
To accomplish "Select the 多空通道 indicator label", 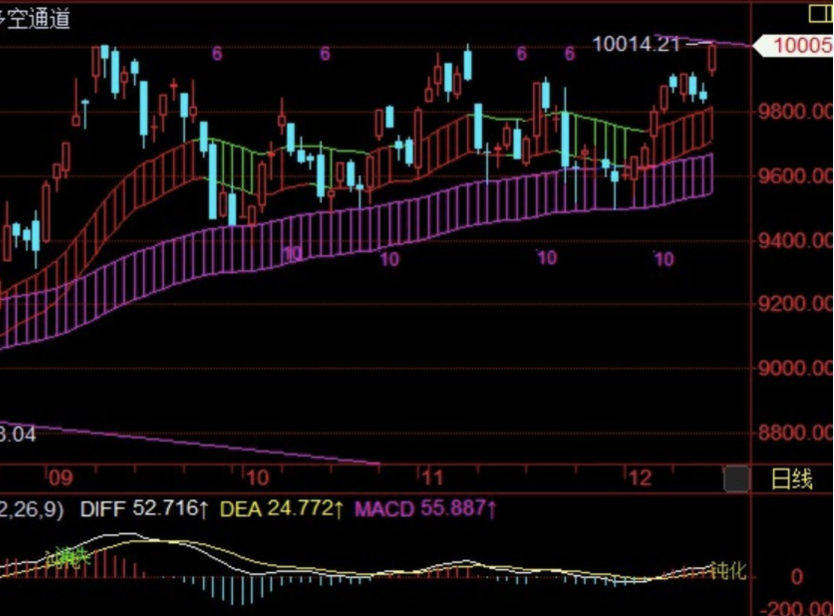I will (35, 19).
